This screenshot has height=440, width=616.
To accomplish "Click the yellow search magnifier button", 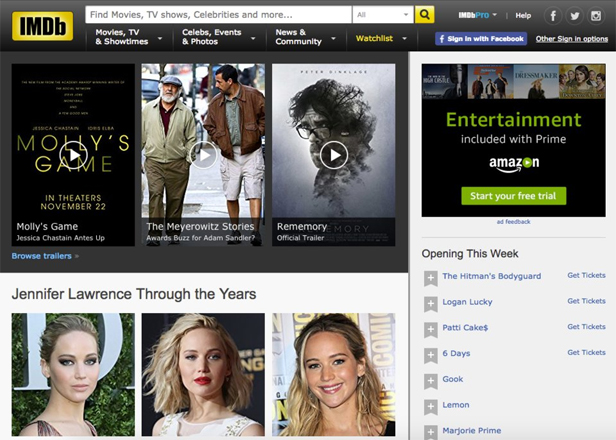I will tap(424, 15).
